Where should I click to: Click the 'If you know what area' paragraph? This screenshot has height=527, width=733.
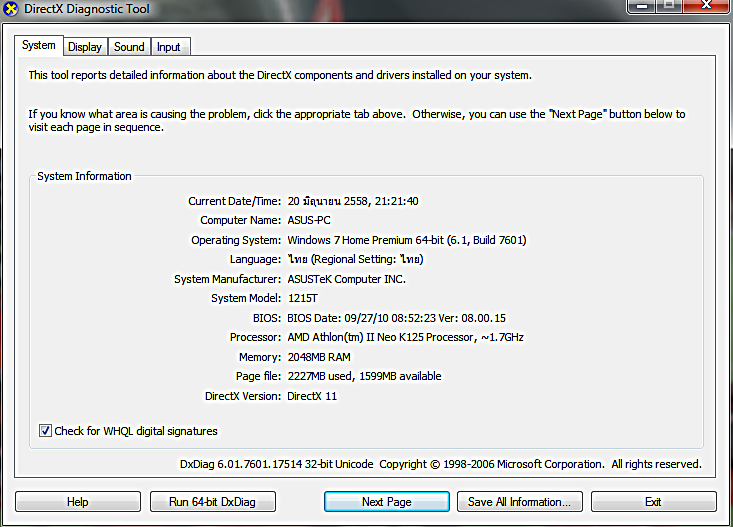357,121
